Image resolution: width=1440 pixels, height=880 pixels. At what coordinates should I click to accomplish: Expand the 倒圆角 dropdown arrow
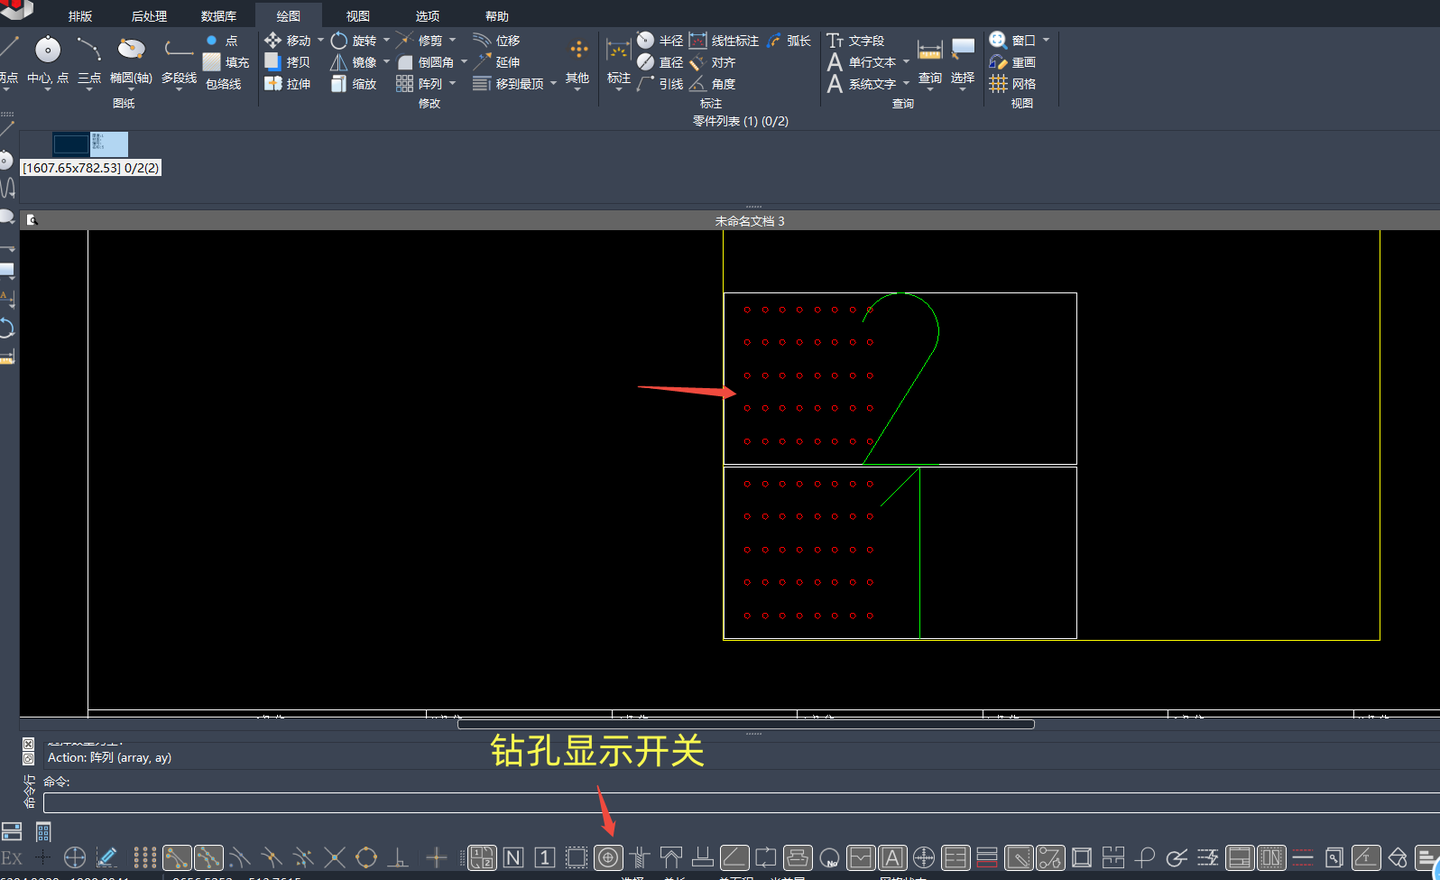point(464,62)
